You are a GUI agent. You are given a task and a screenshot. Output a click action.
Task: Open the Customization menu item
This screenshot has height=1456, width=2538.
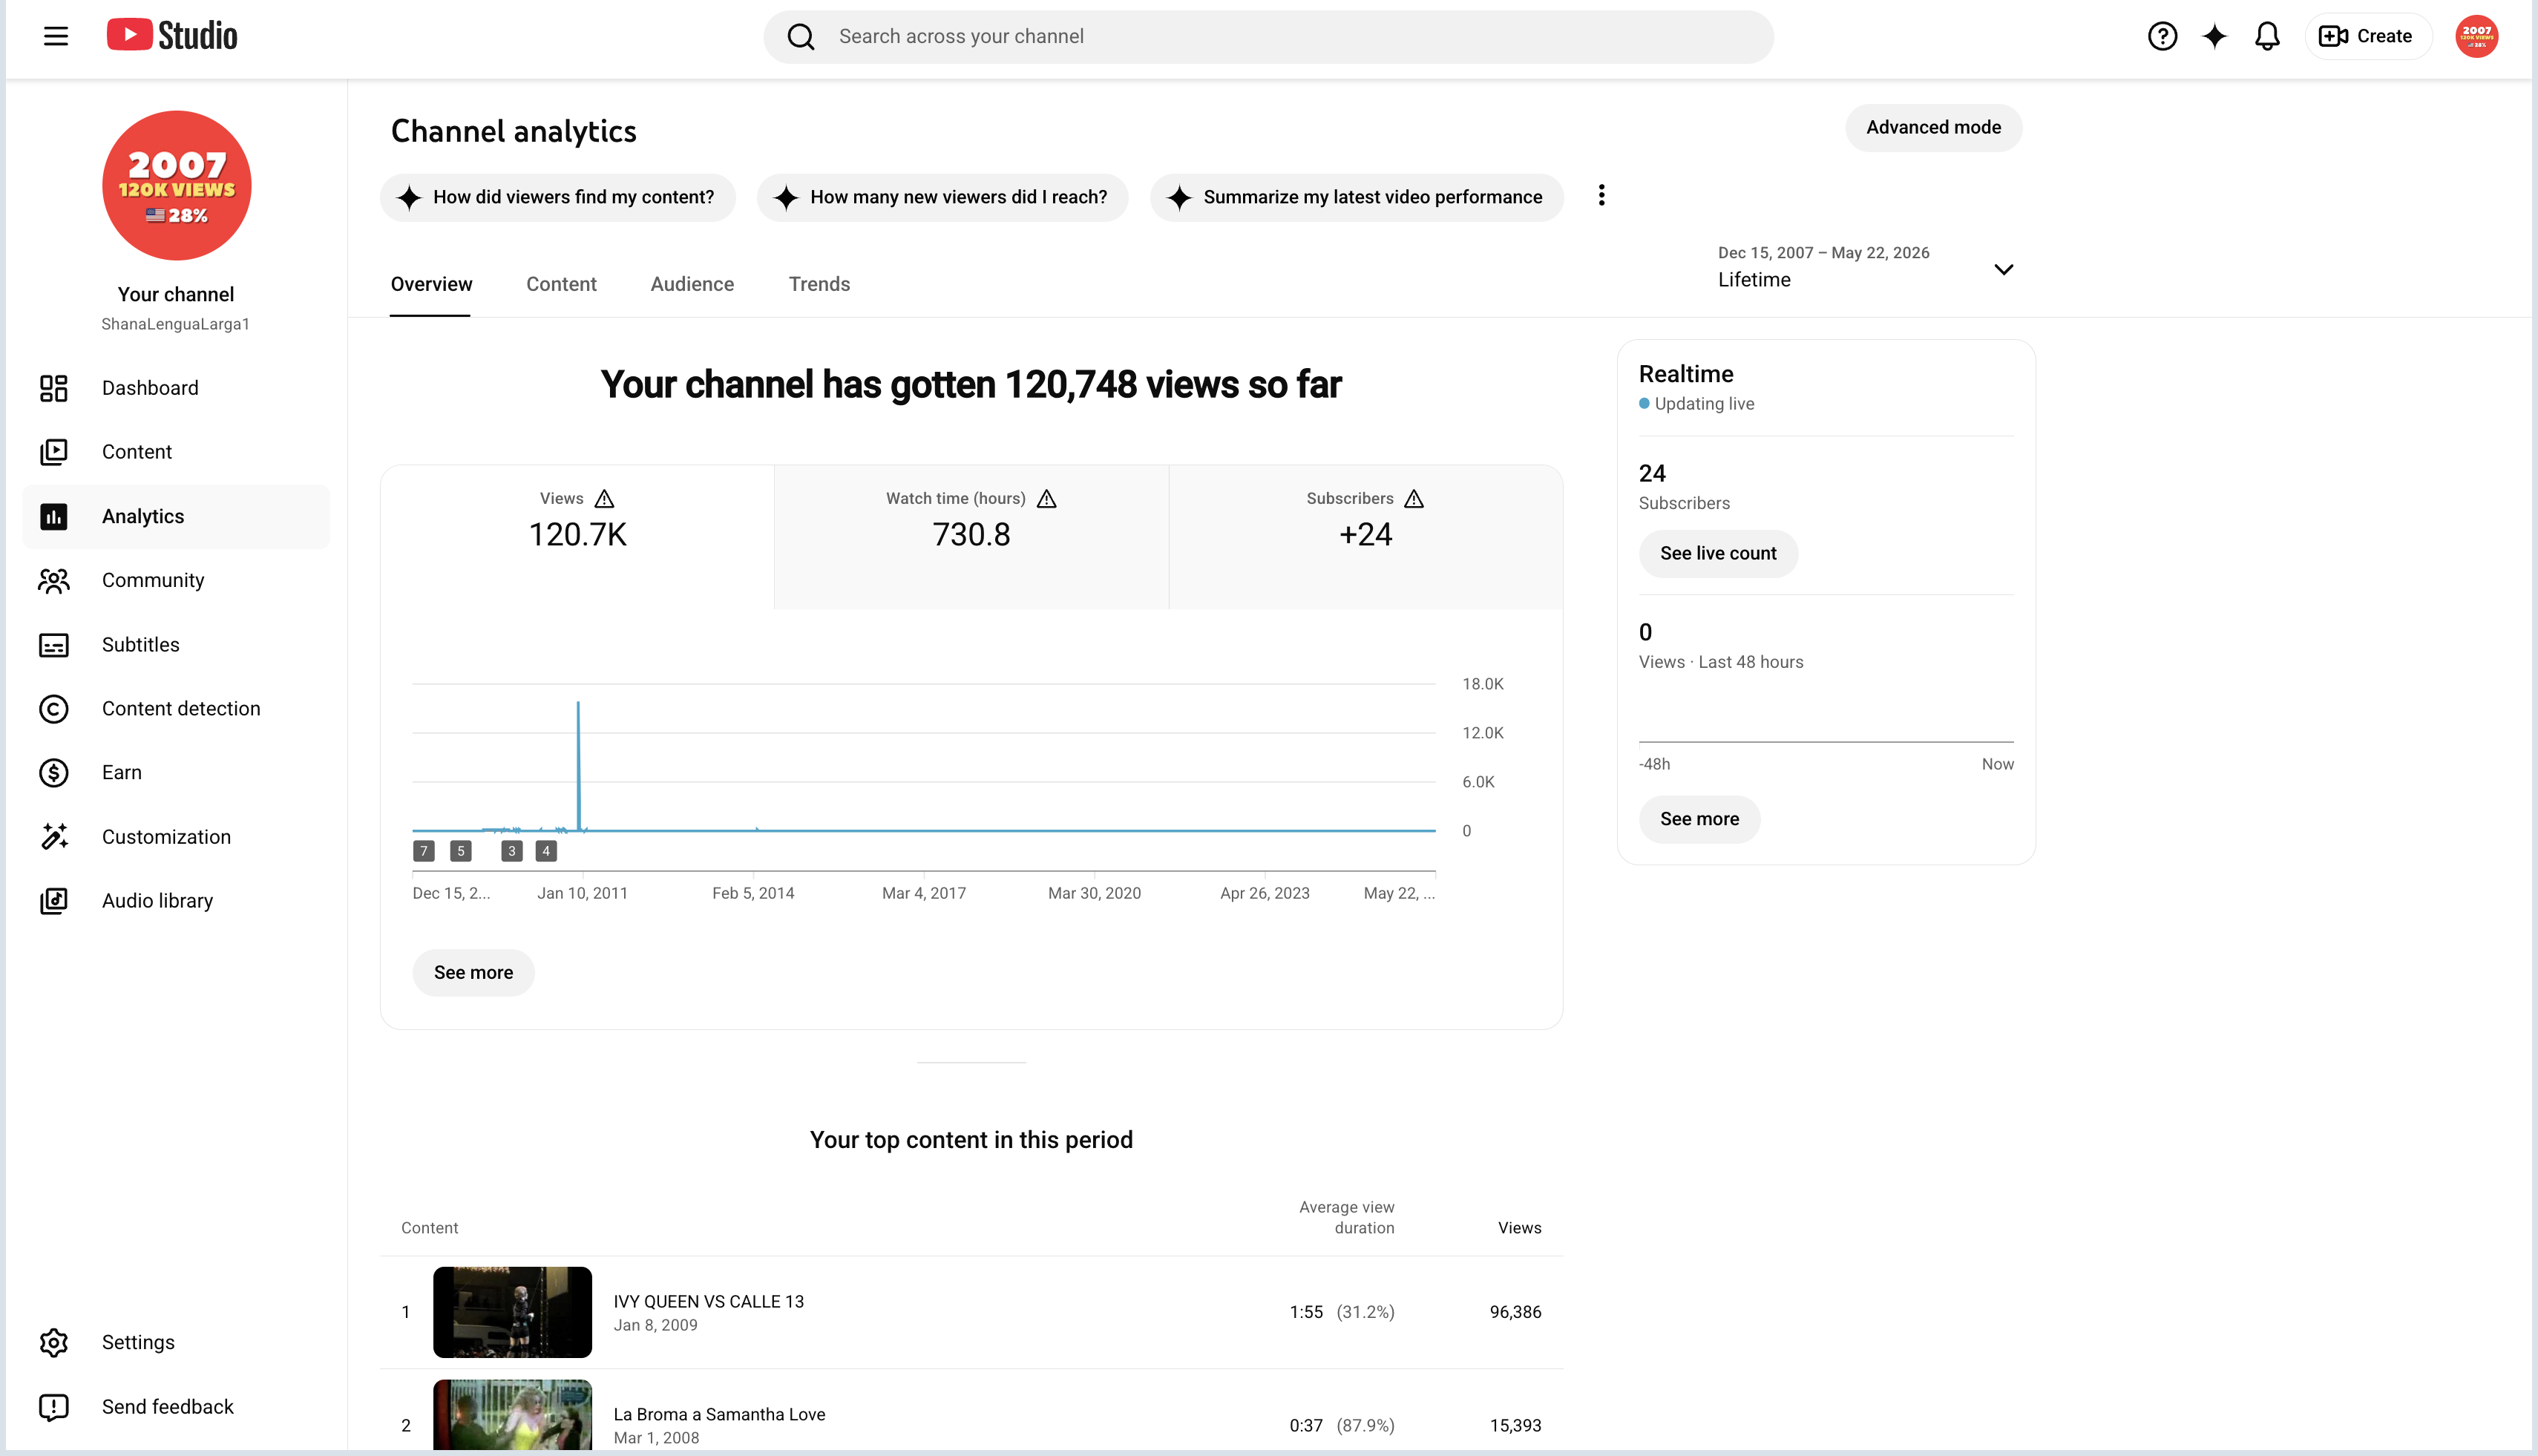[176, 837]
